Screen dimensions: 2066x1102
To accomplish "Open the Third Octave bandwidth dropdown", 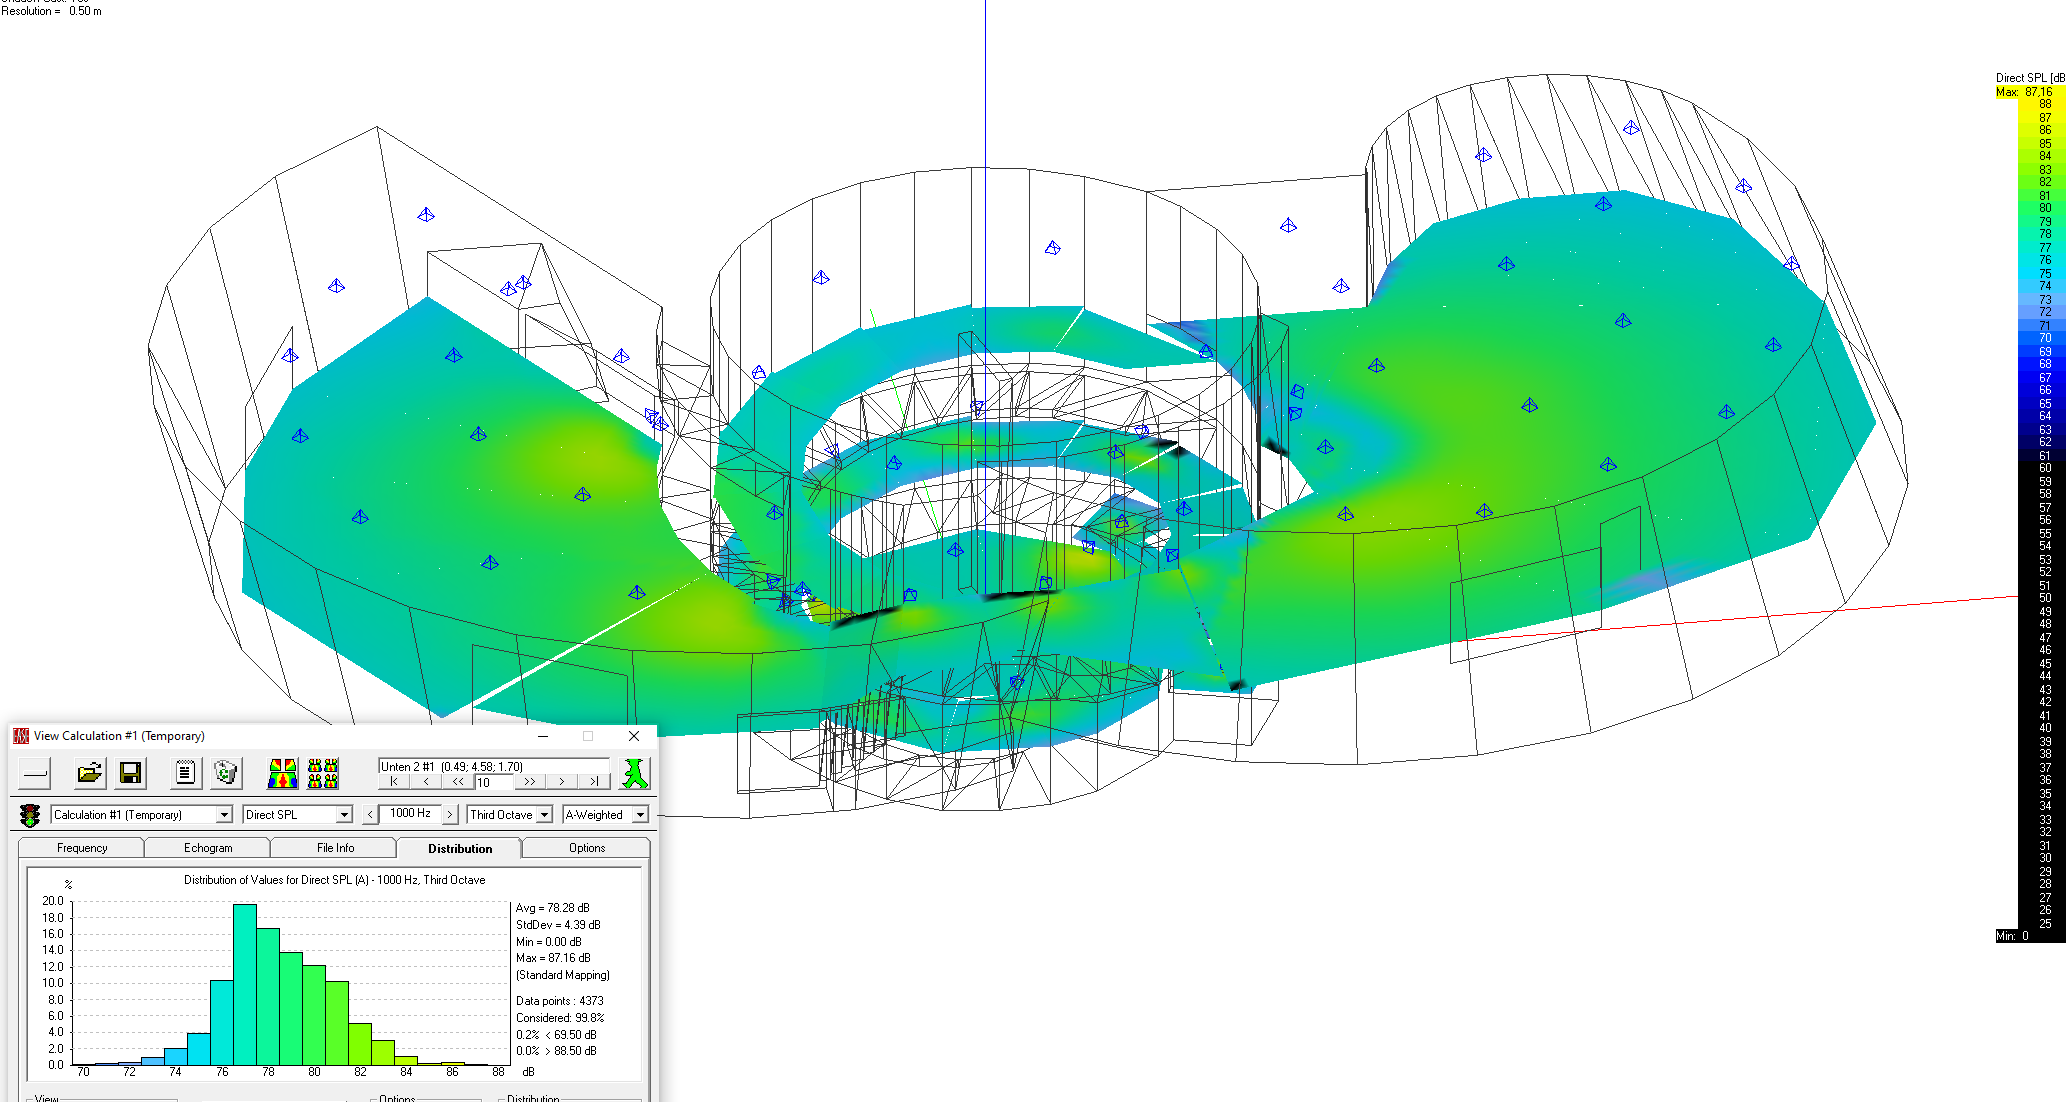I will pos(545,815).
